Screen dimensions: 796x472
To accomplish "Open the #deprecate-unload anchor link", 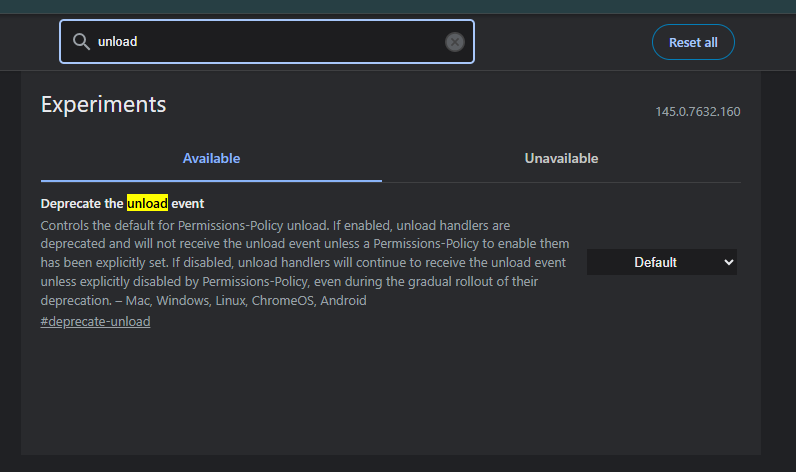I will [96, 322].
